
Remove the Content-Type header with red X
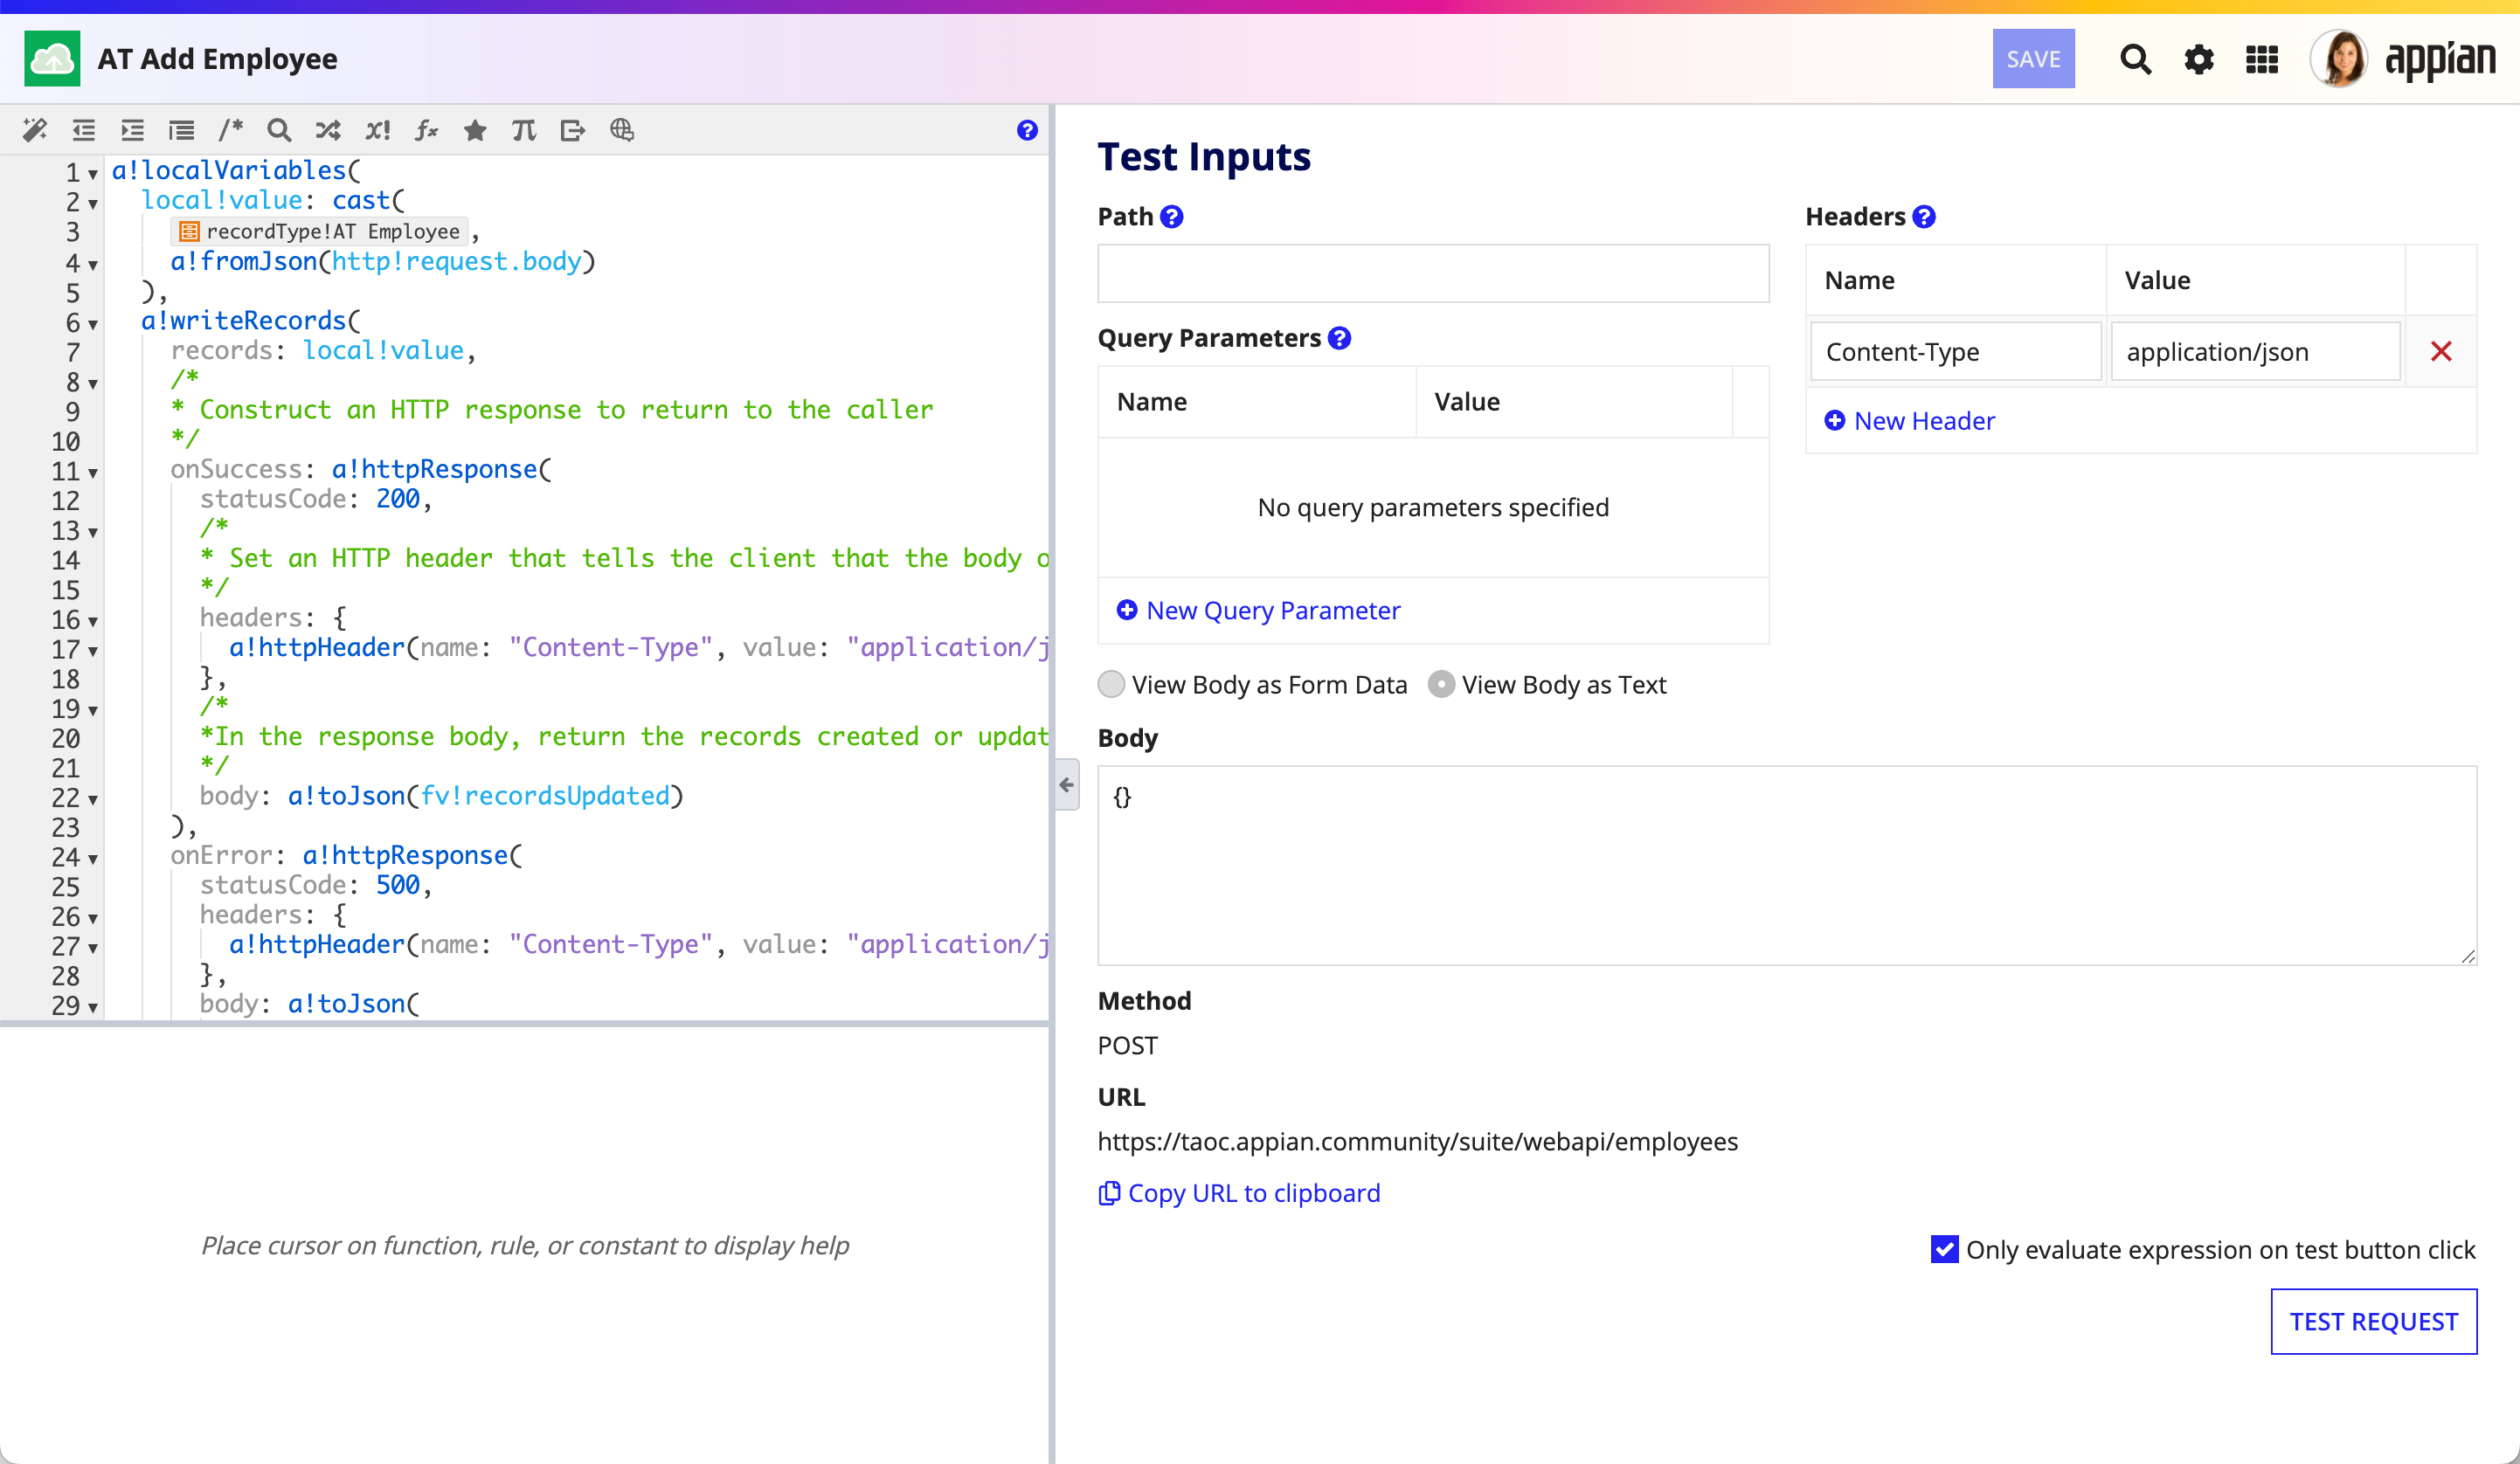pos(2441,351)
